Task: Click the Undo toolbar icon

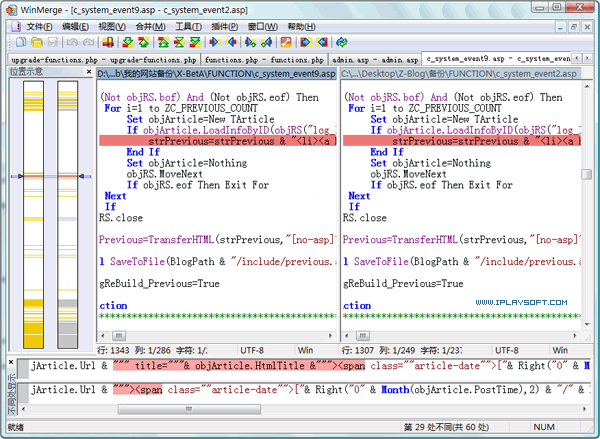Action: 72,43
